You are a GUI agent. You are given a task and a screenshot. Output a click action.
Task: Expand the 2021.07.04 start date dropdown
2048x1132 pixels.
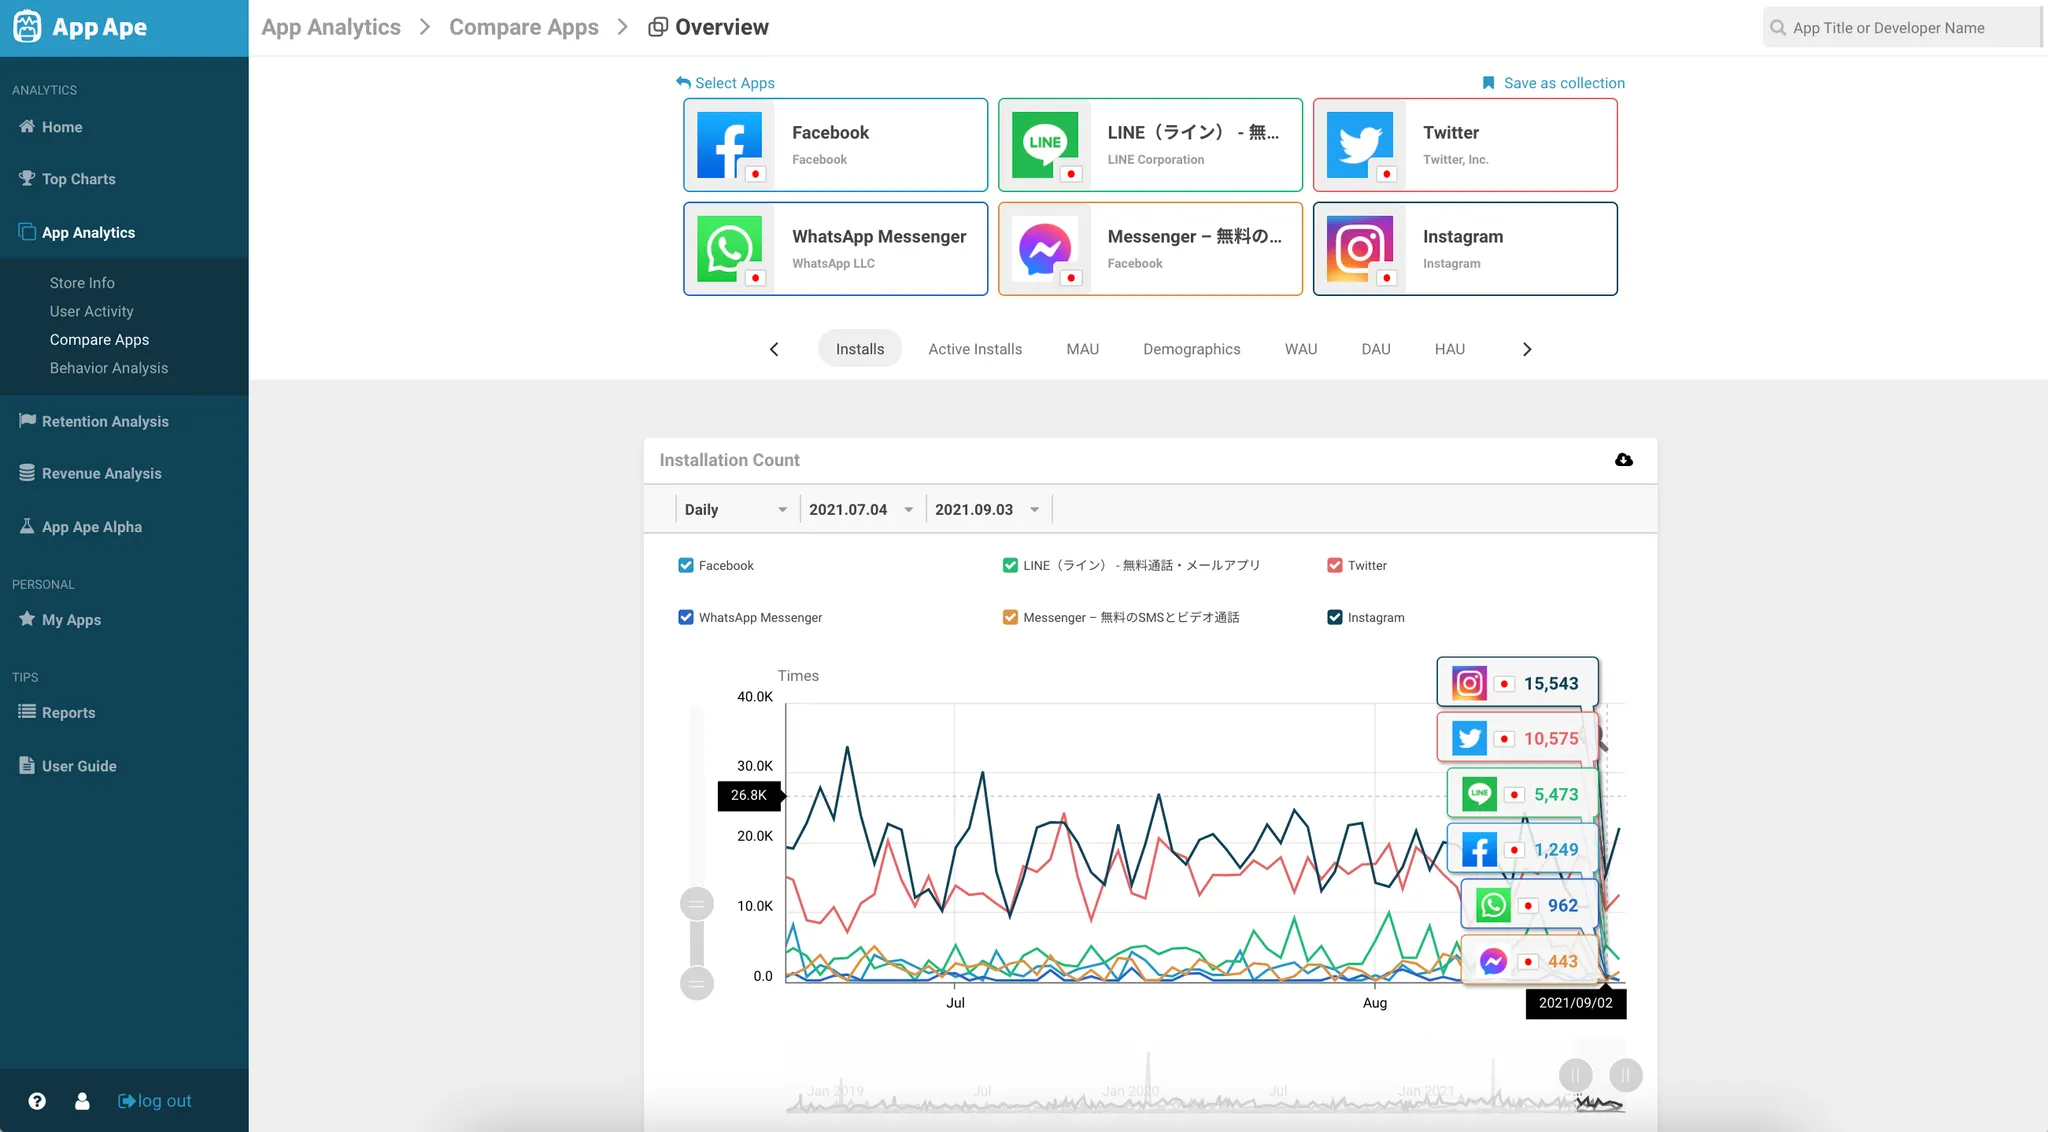(861, 509)
